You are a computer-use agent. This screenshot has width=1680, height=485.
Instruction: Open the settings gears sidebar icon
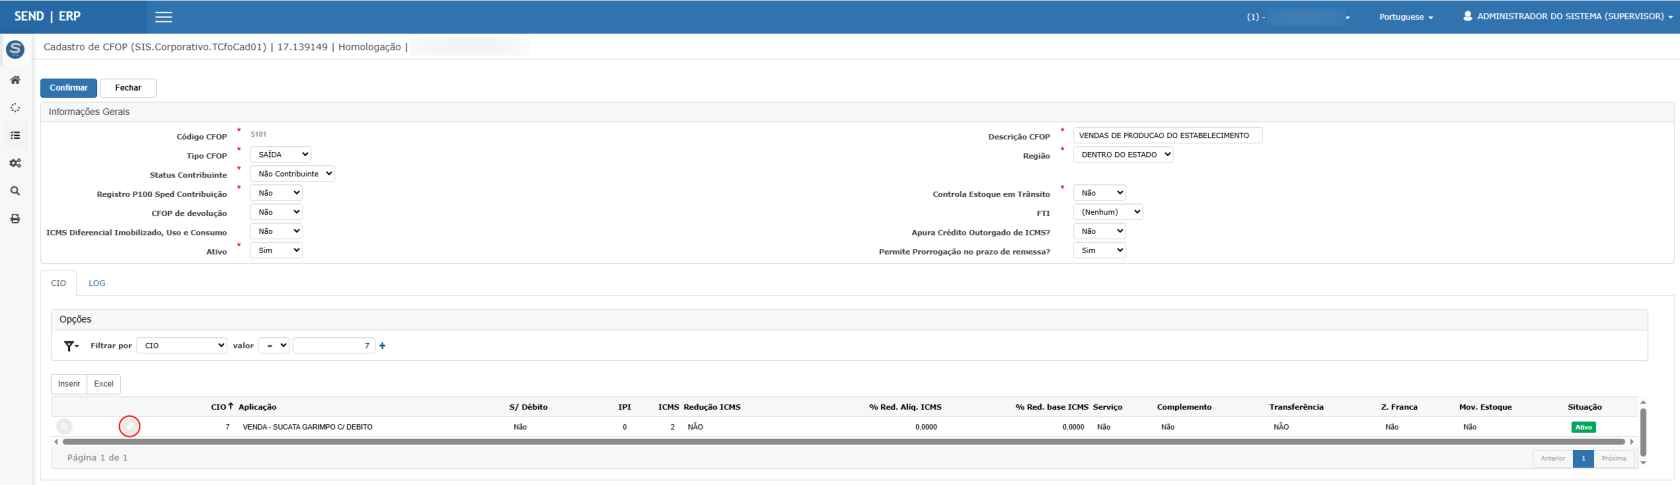click(15, 163)
